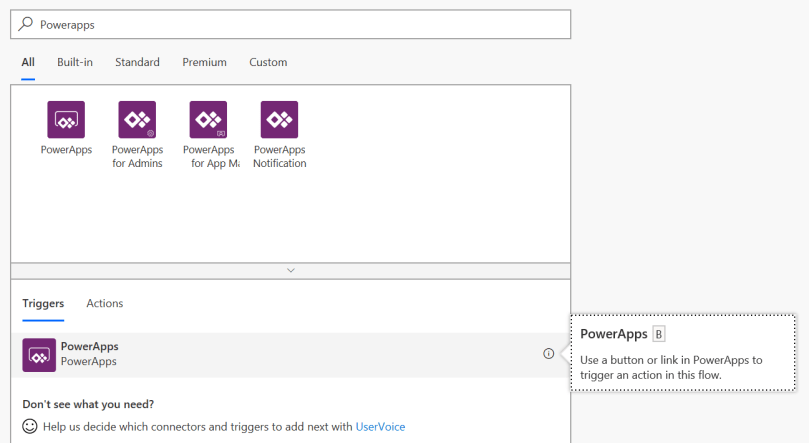Click the info icon on PowerApps trigger
This screenshot has height=443, width=809.
coord(548,354)
